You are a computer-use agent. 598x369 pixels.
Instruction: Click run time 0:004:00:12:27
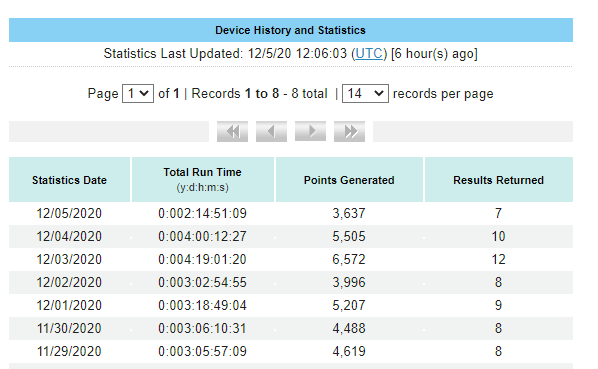pos(203,236)
